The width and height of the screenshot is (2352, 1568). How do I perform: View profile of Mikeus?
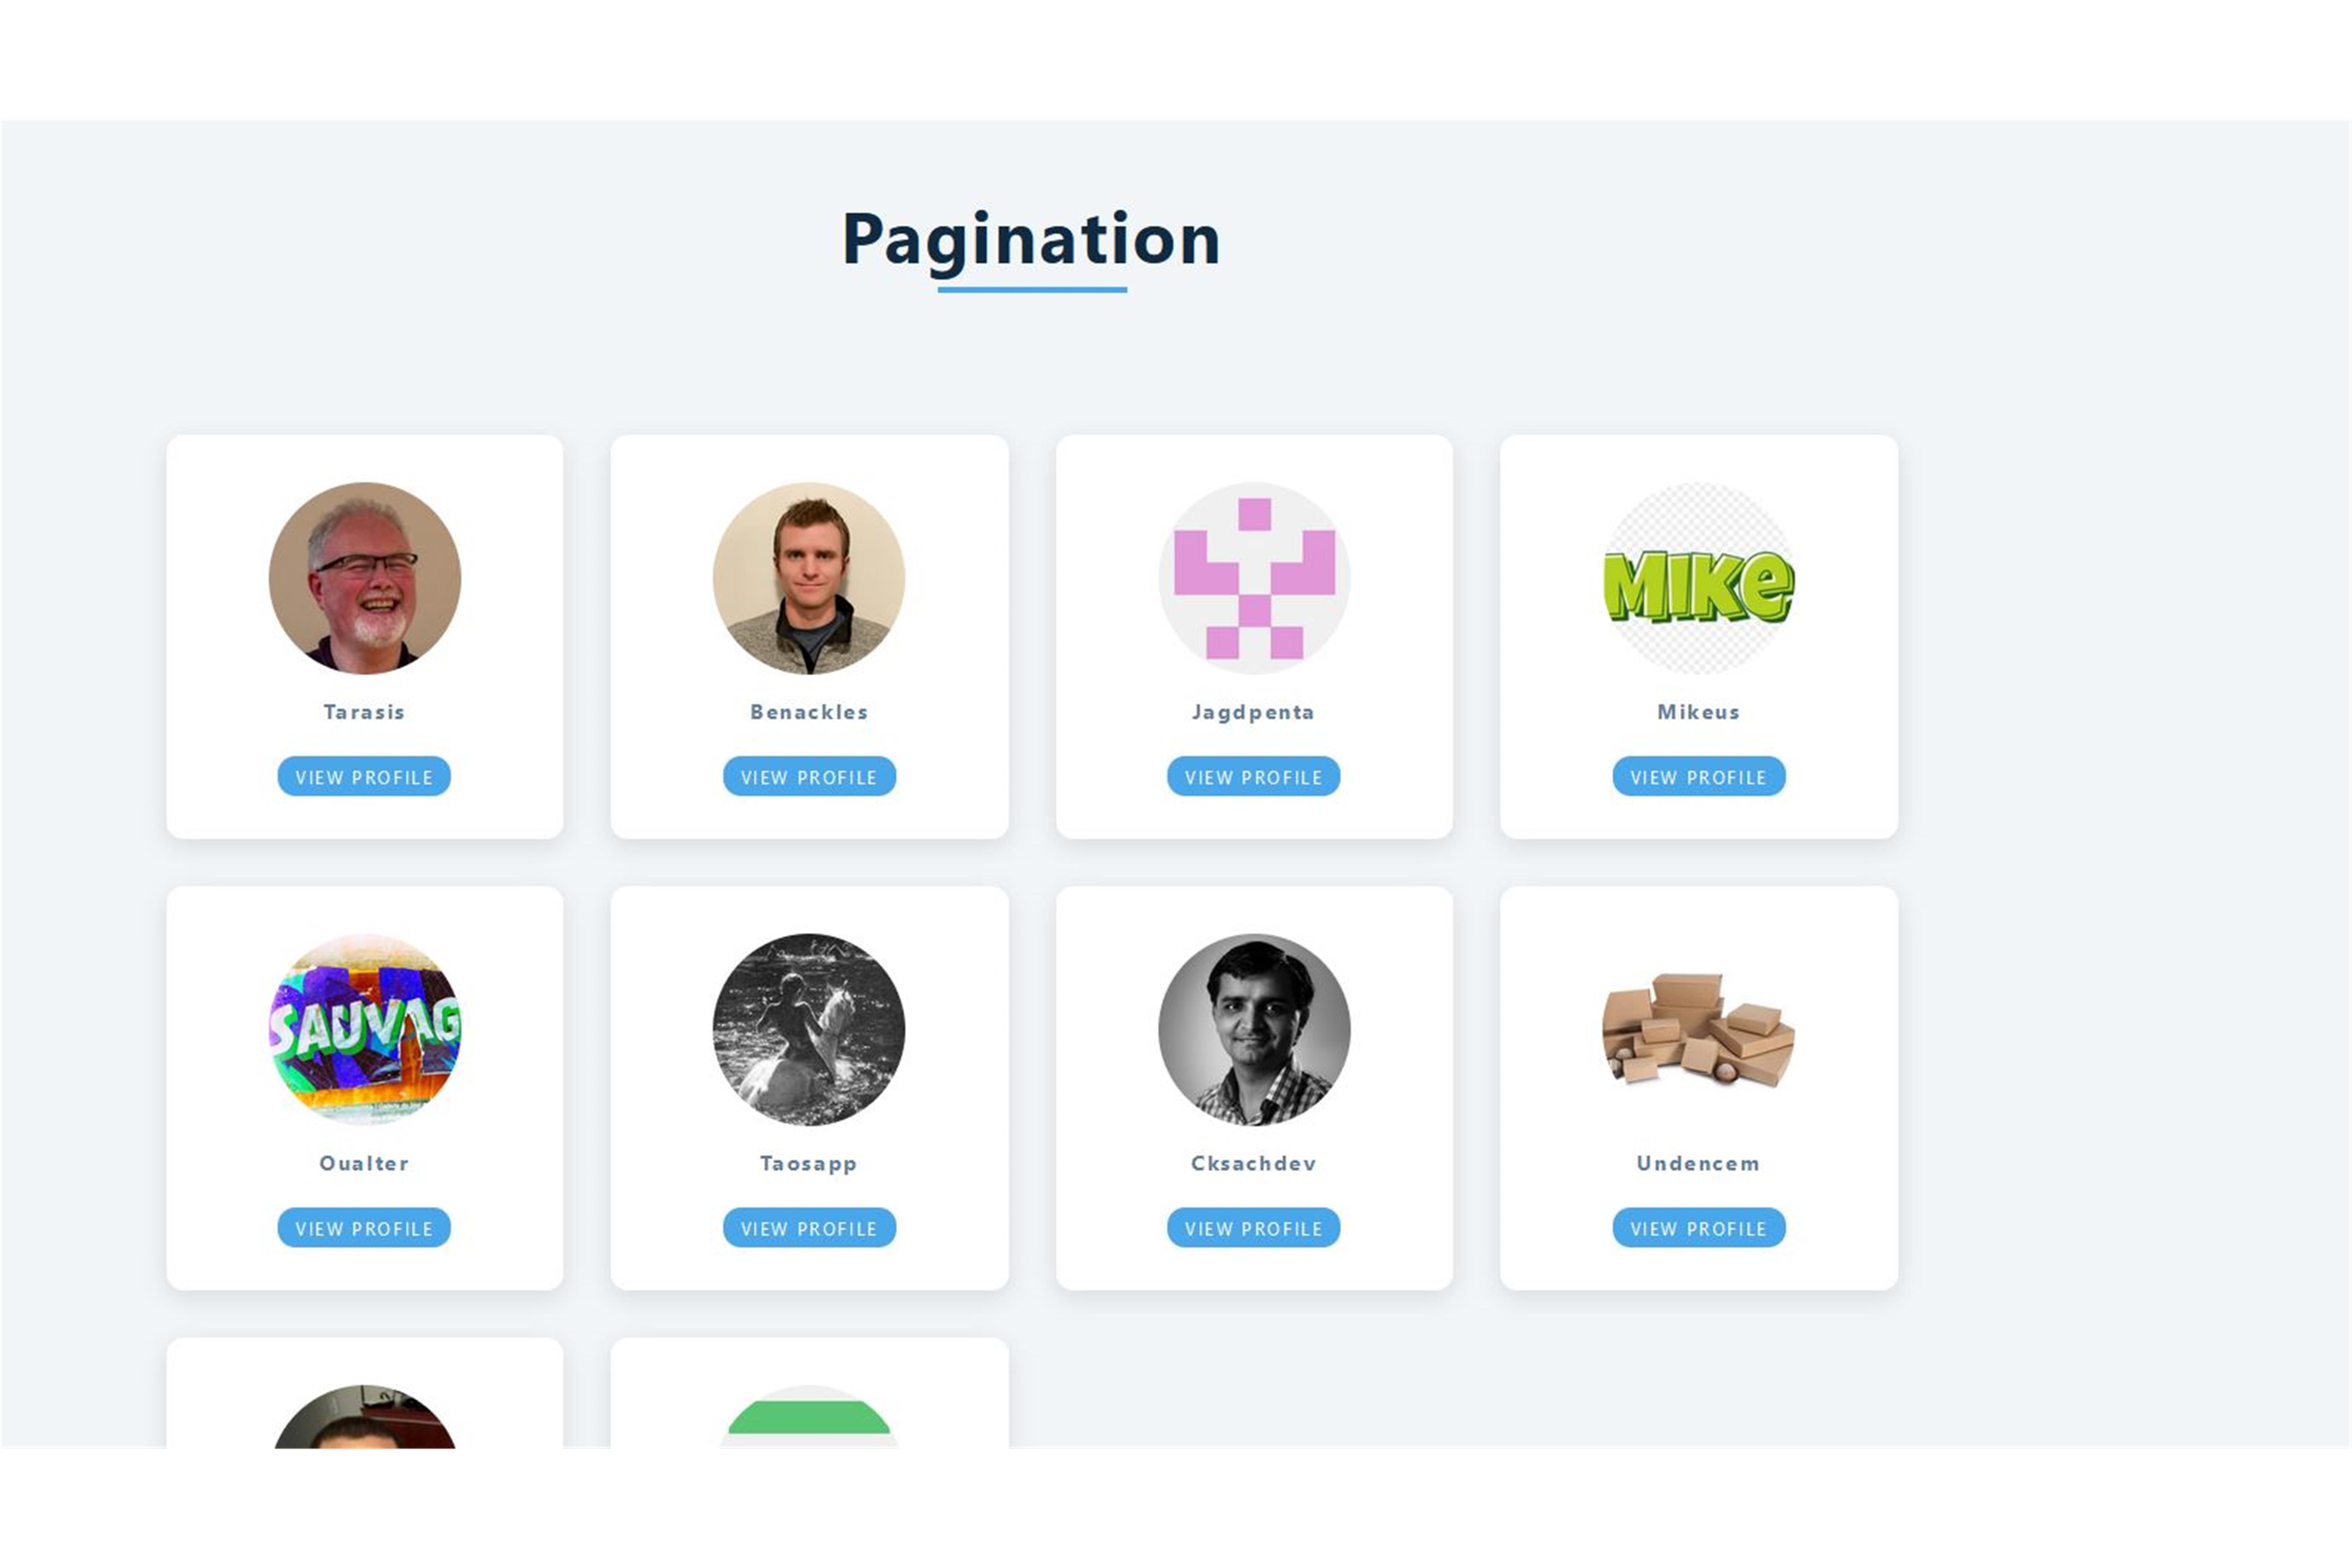coord(1698,777)
